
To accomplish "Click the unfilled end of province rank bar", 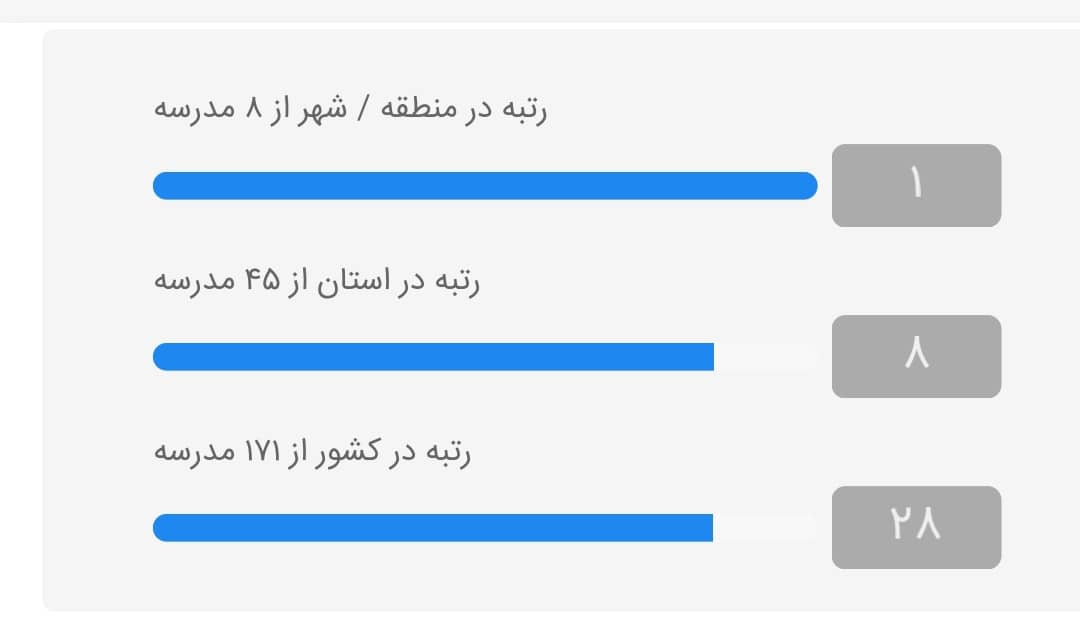I will (765, 357).
